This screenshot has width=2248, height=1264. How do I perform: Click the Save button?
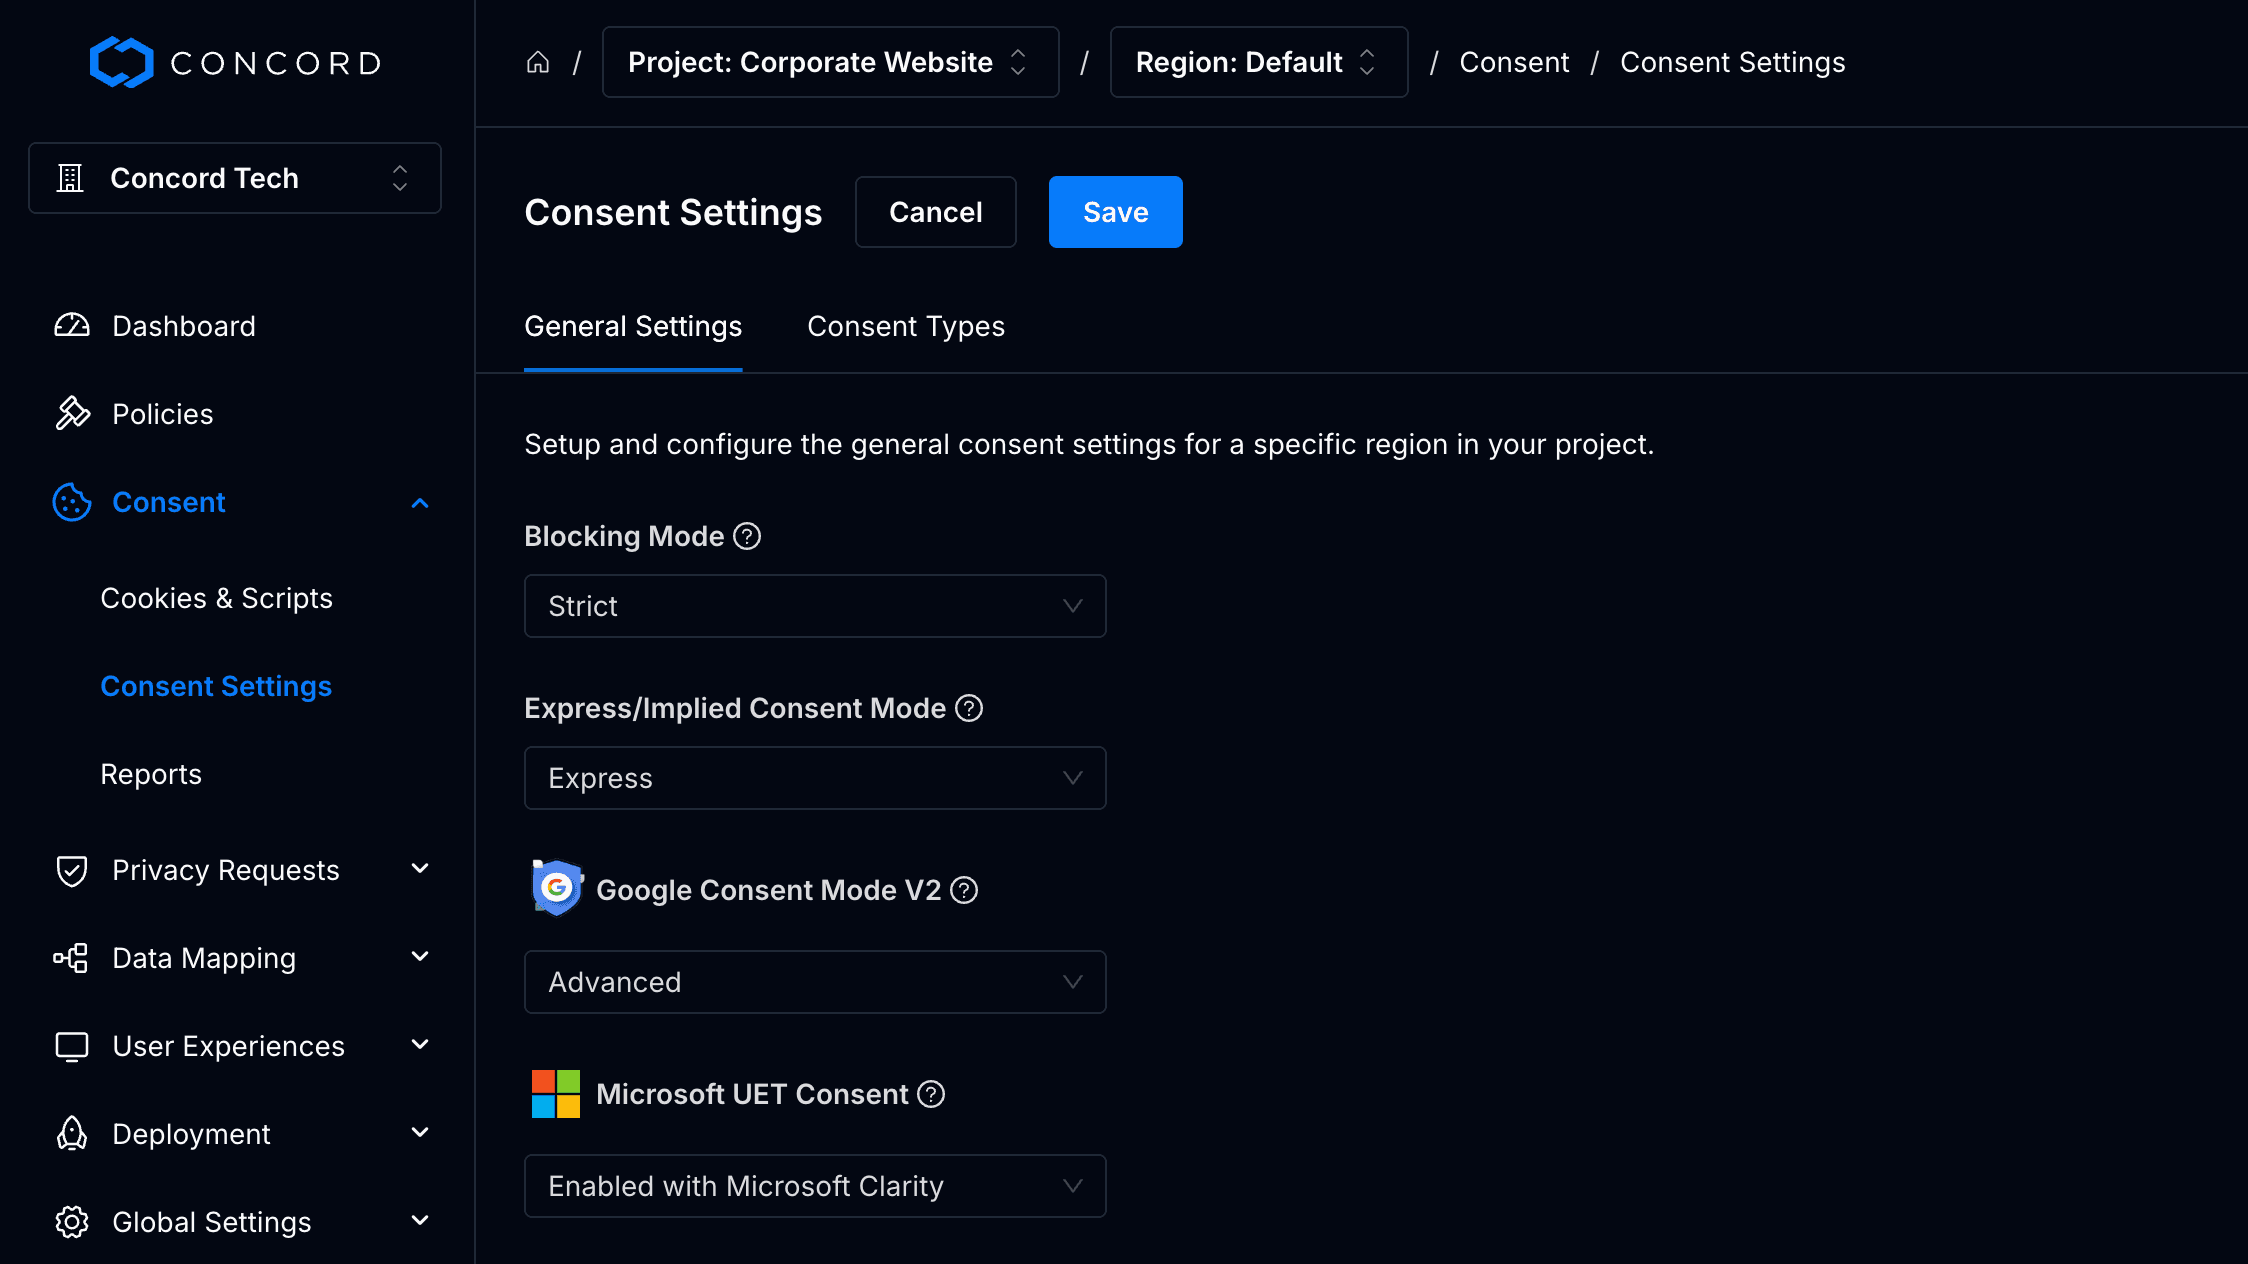(x=1115, y=211)
